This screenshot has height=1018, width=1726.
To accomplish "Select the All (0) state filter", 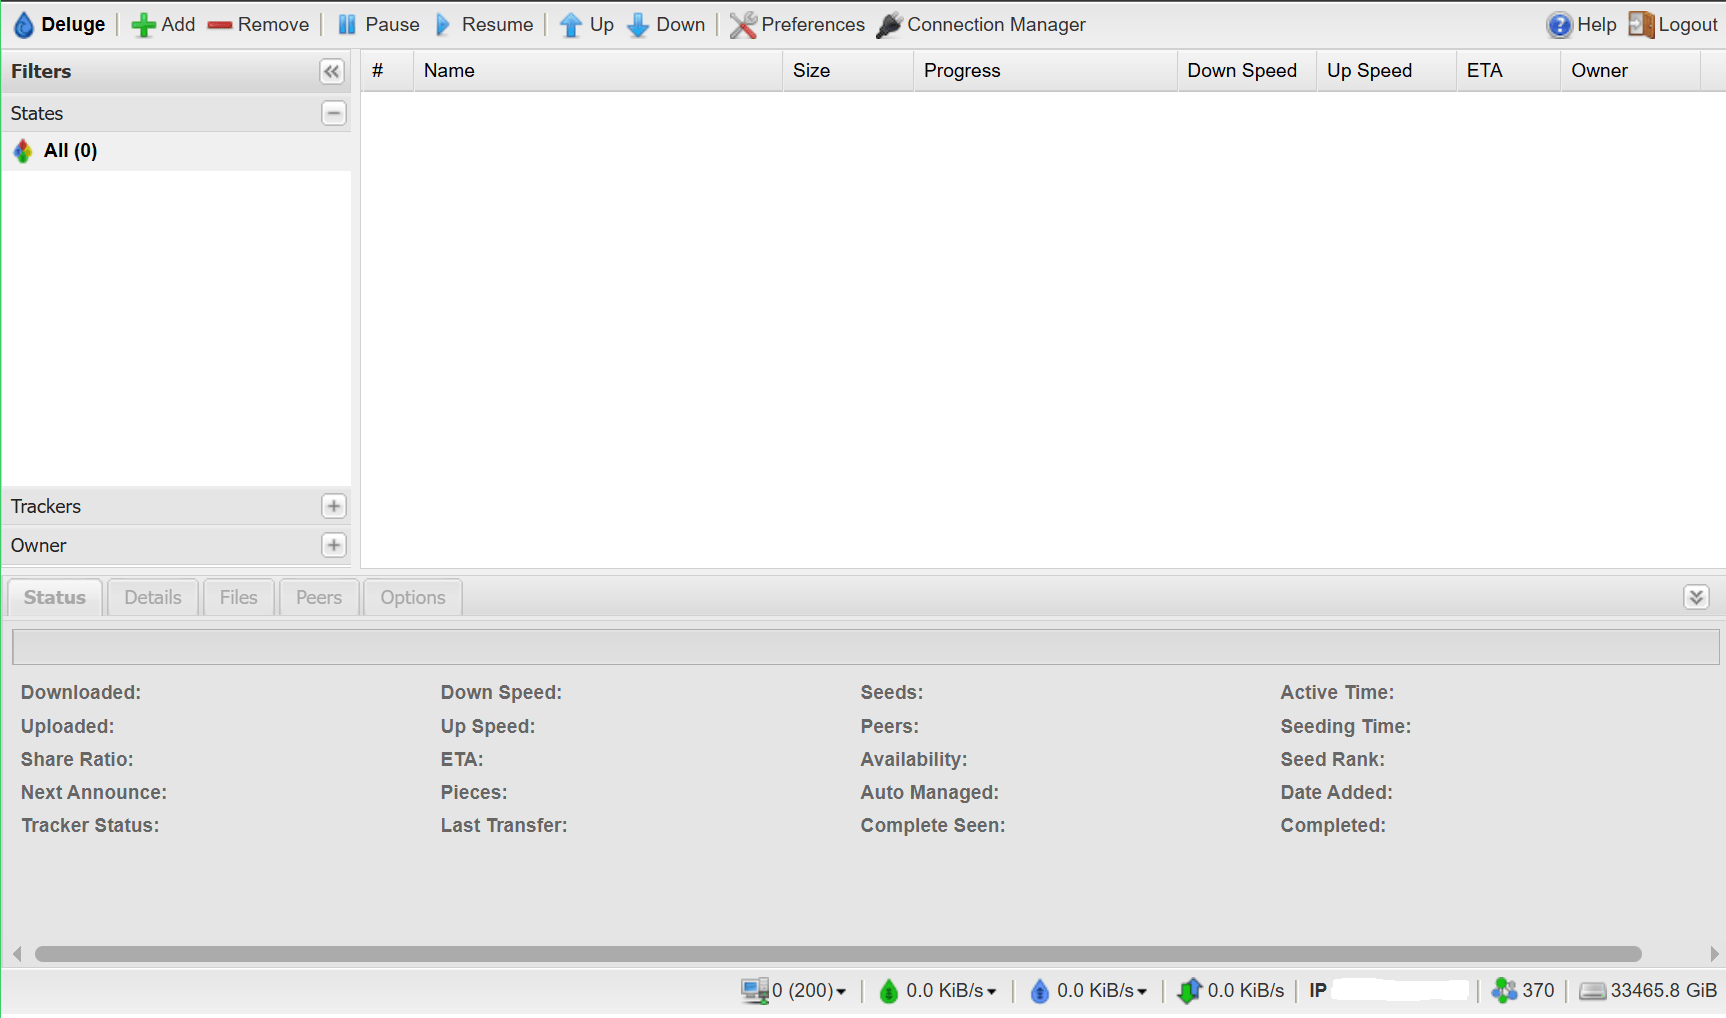I will [70, 151].
